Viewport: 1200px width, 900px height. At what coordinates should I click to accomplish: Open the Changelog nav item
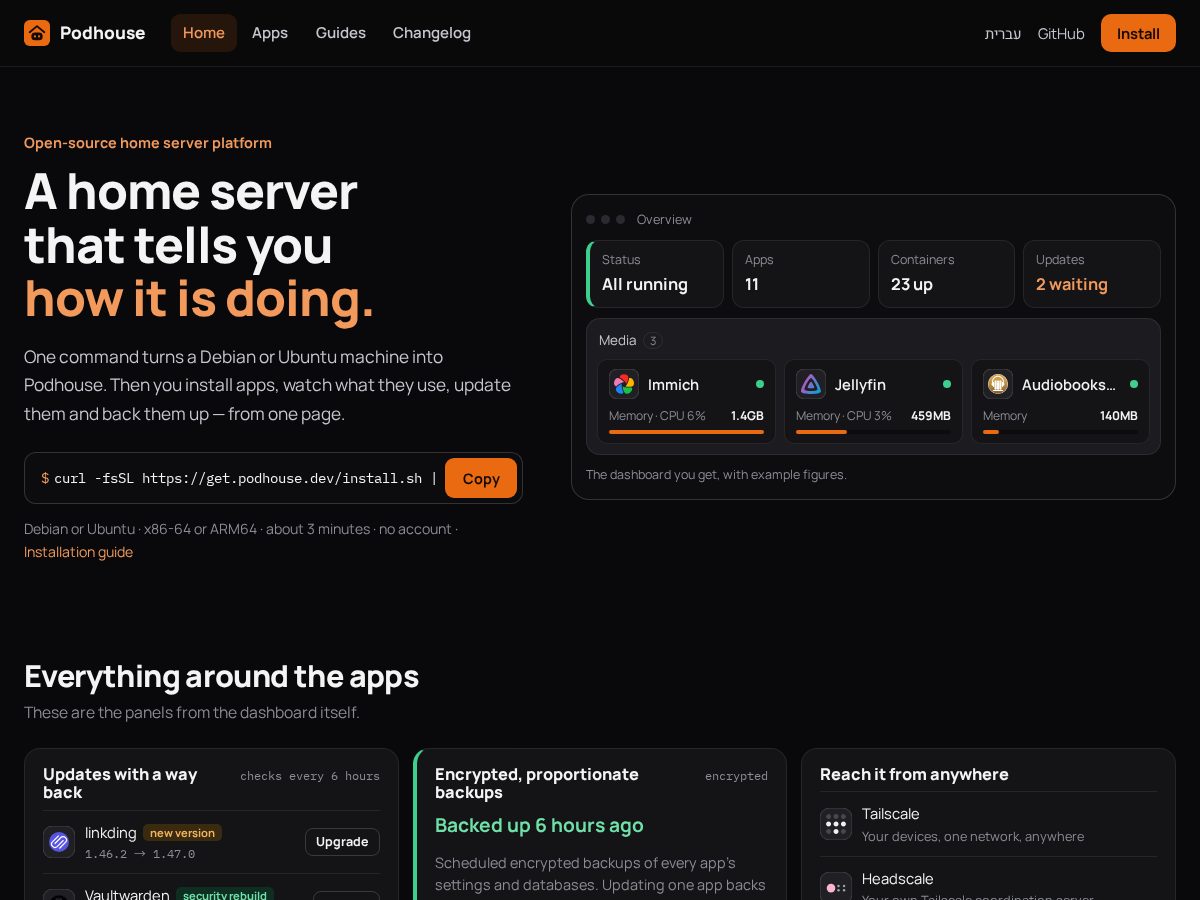432,33
